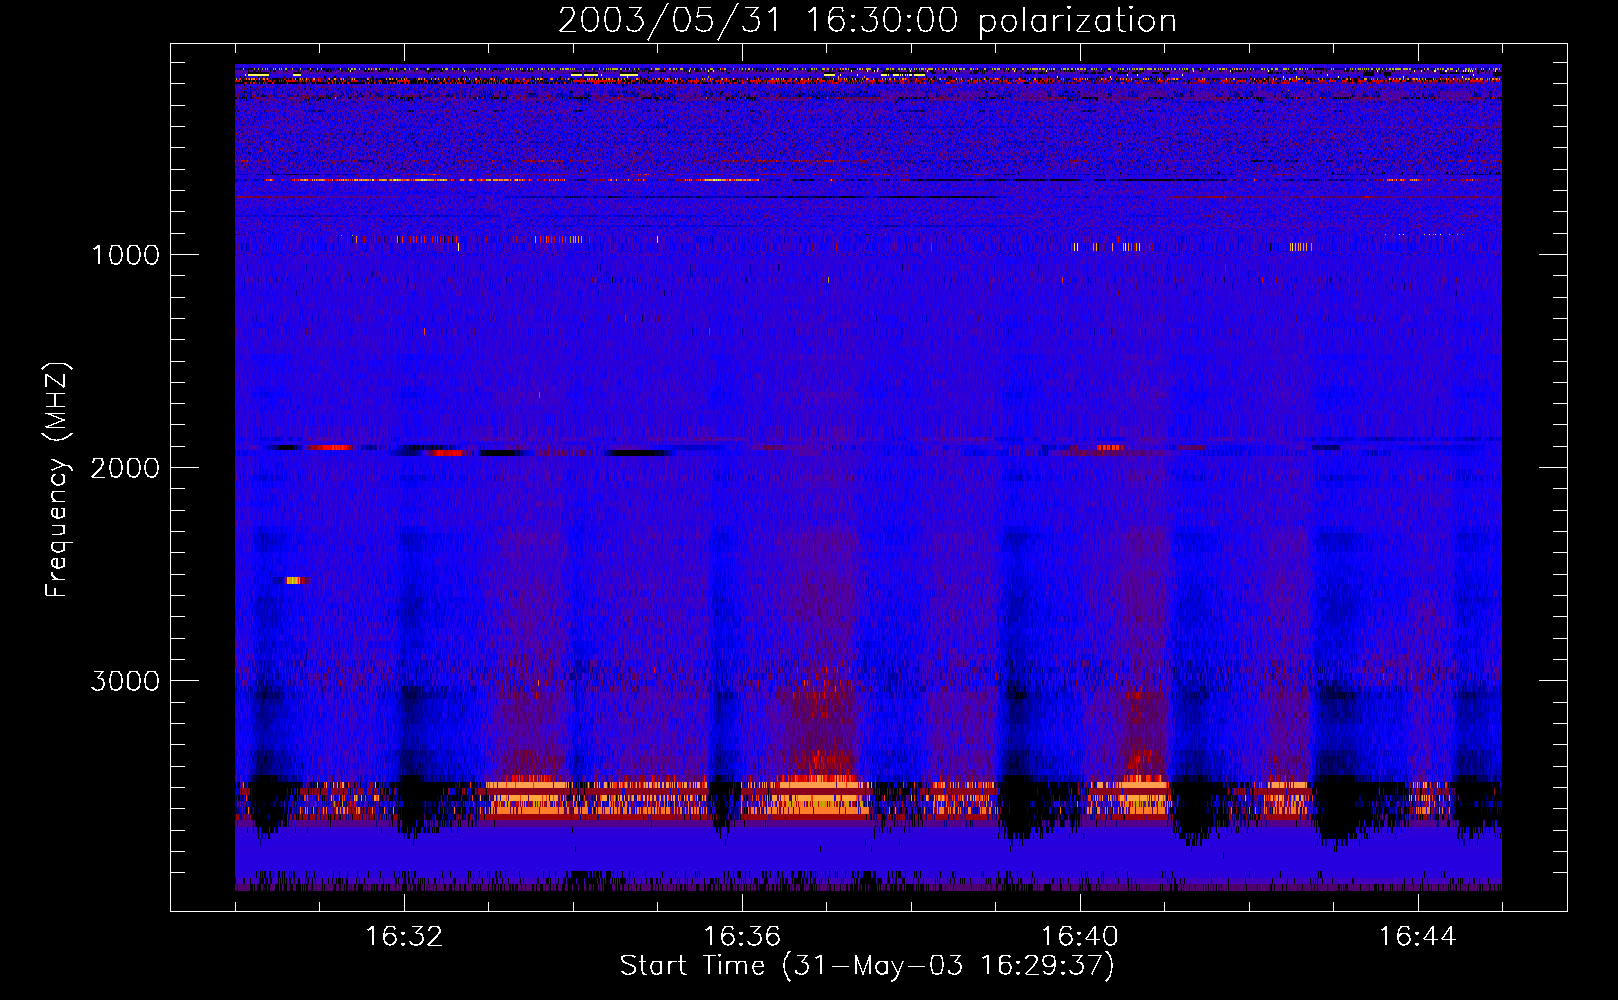The image size is (1618, 1000).
Task: Click the plot title "2003/05/31 16:30:00 polarization"
Action: [x=867, y=21]
